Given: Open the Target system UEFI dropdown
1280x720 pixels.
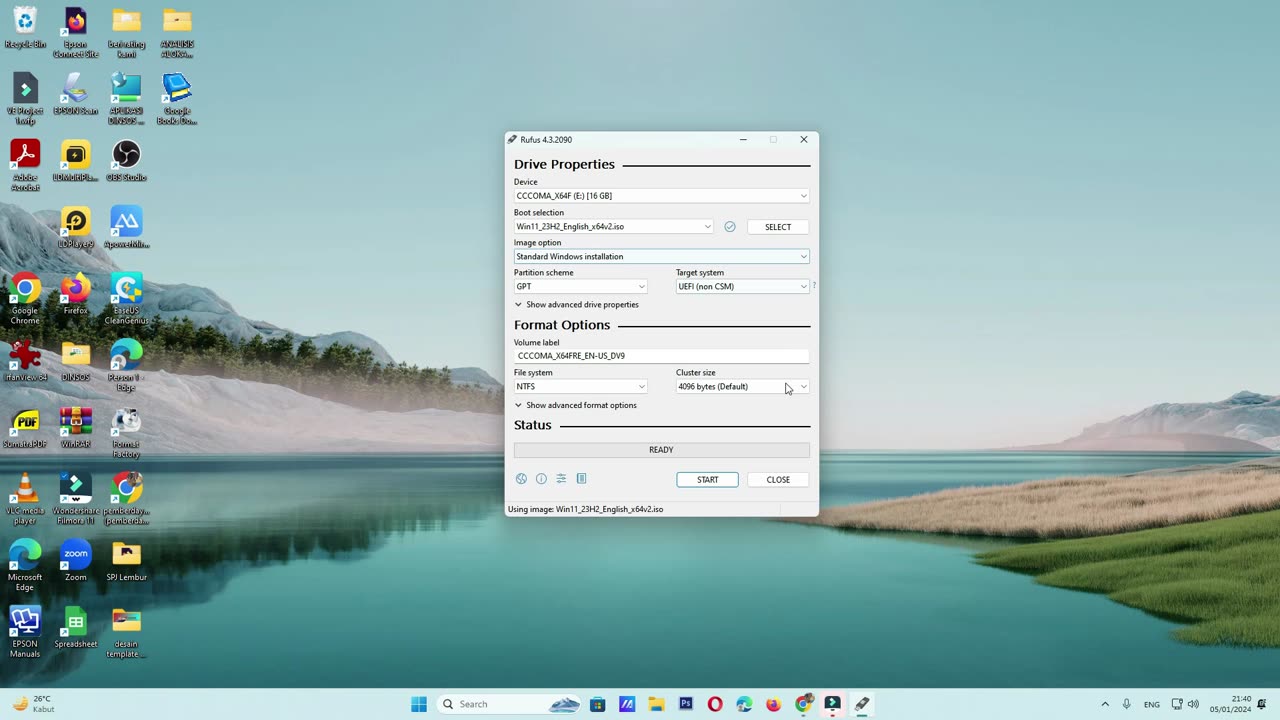Looking at the screenshot, I should 742,287.
